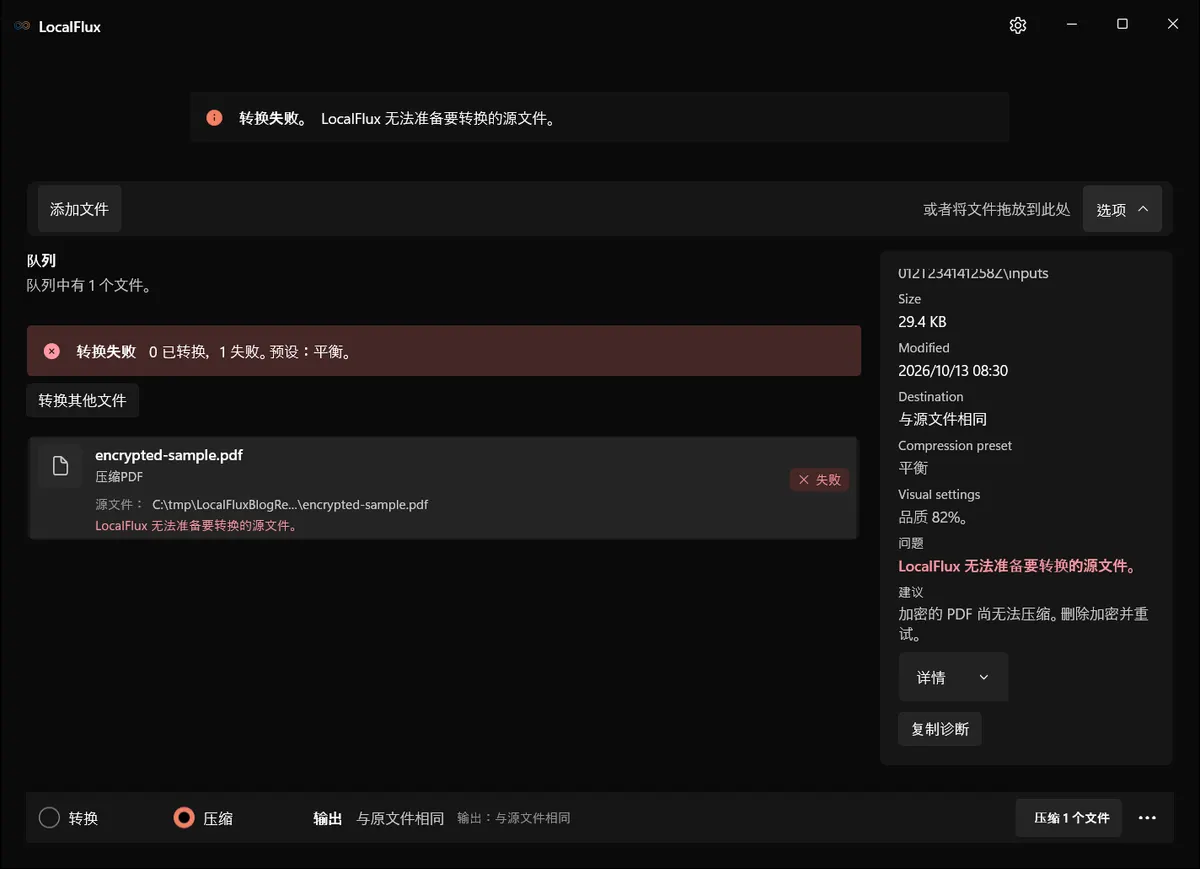
Task: Click the 压缩 1 个文件 button
Action: tap(1069, 818)
